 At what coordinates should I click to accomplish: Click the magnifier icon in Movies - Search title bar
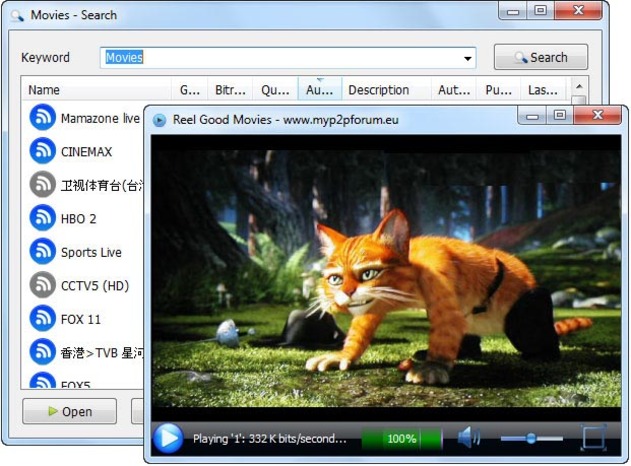pyautogui.click(x=17, y=16)
